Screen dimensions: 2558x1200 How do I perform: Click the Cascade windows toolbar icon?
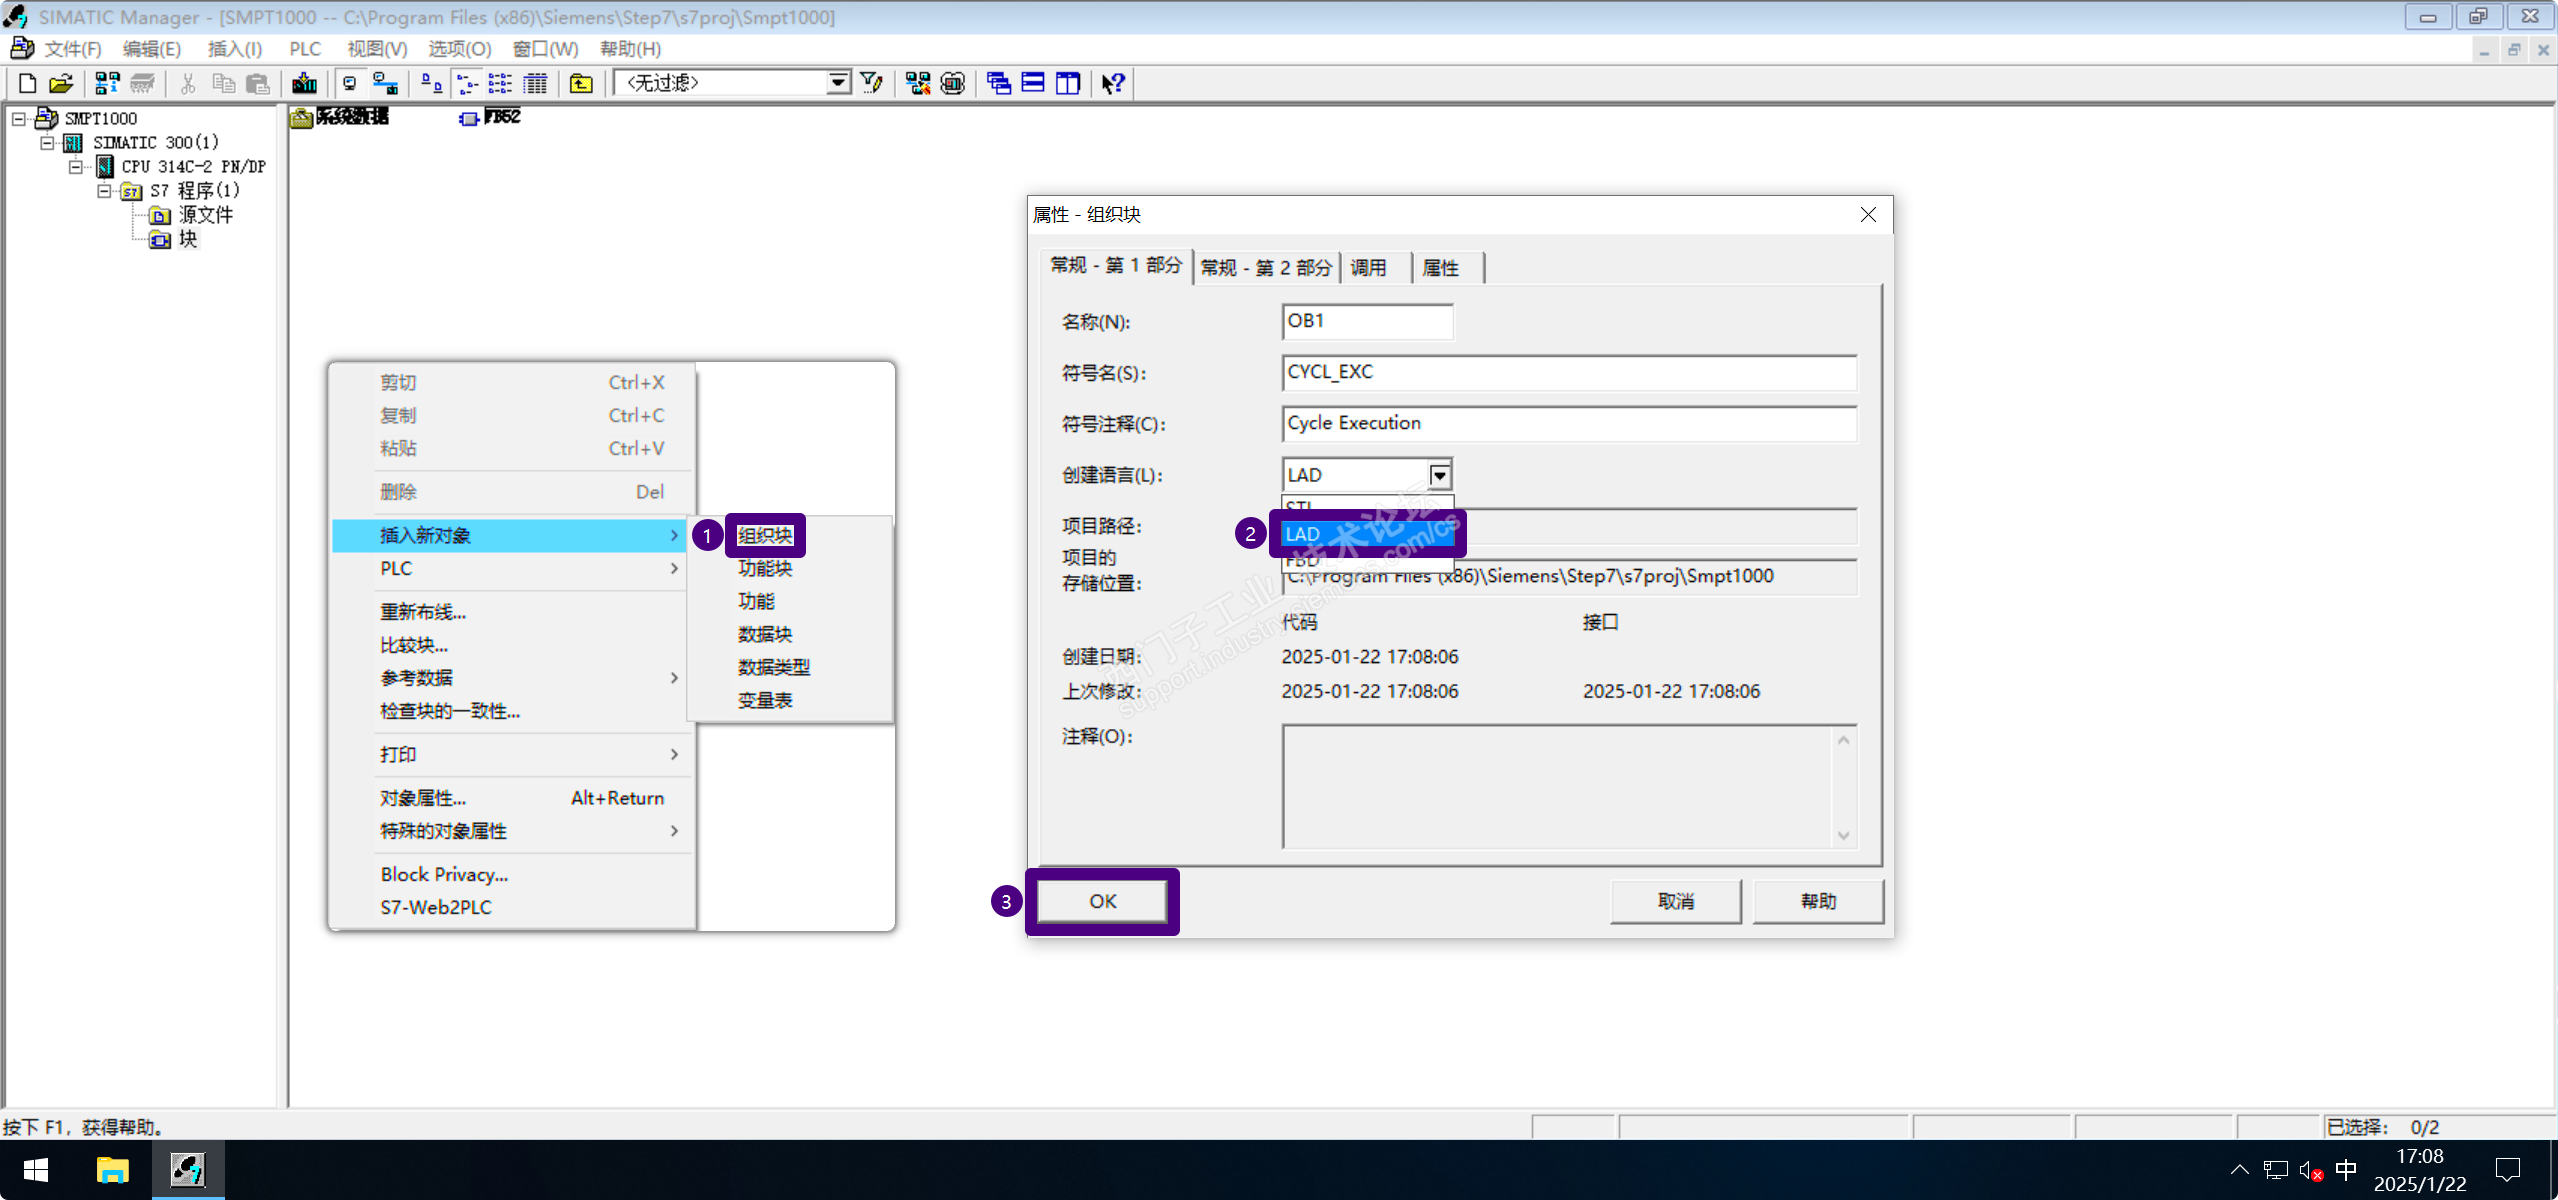pos(998,84)
